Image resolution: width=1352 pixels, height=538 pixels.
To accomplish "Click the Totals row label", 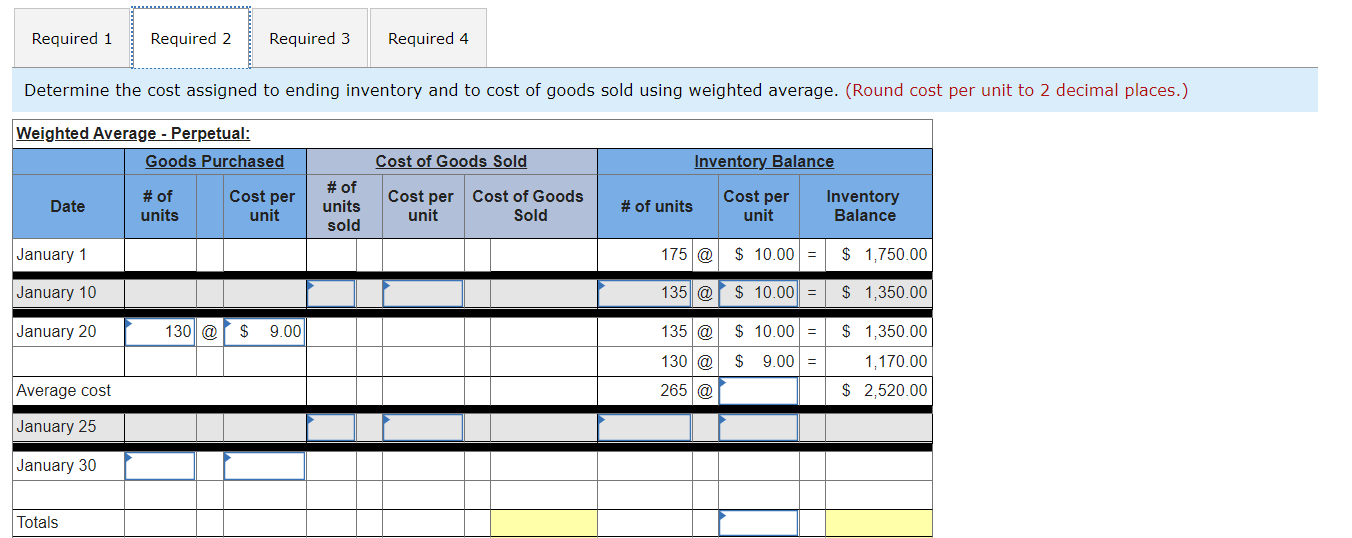I will point(38,522).
